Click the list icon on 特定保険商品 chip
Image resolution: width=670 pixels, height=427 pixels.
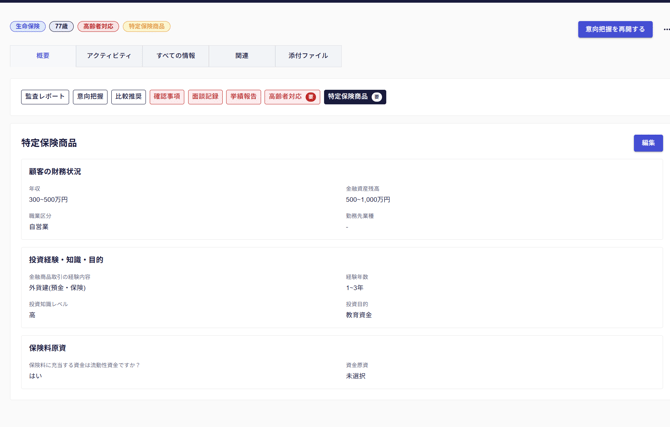377,97
